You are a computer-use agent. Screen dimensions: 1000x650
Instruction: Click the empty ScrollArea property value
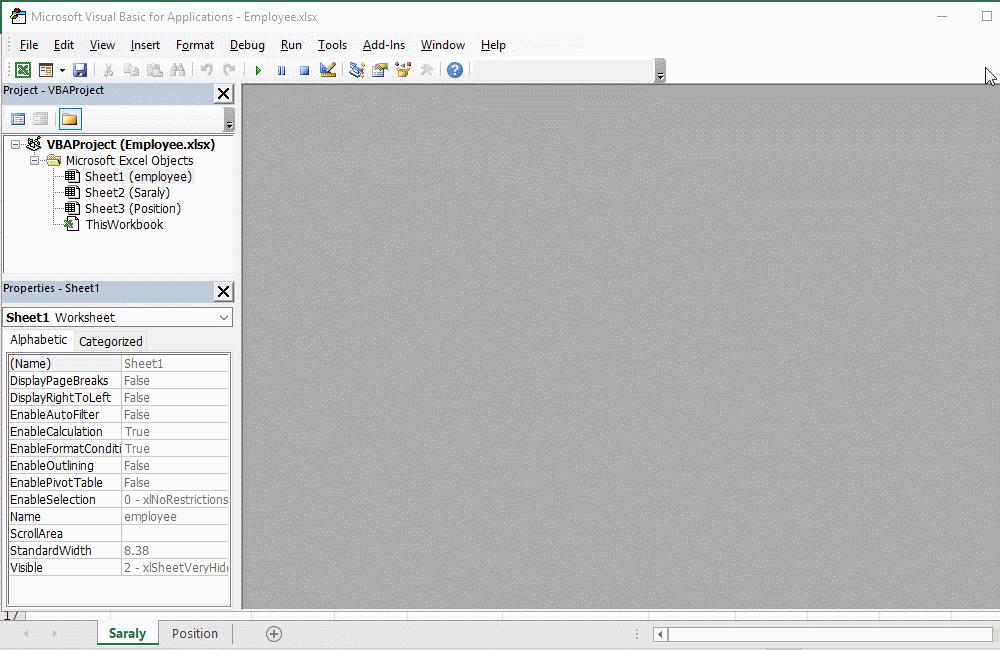(x=175, y=534)
